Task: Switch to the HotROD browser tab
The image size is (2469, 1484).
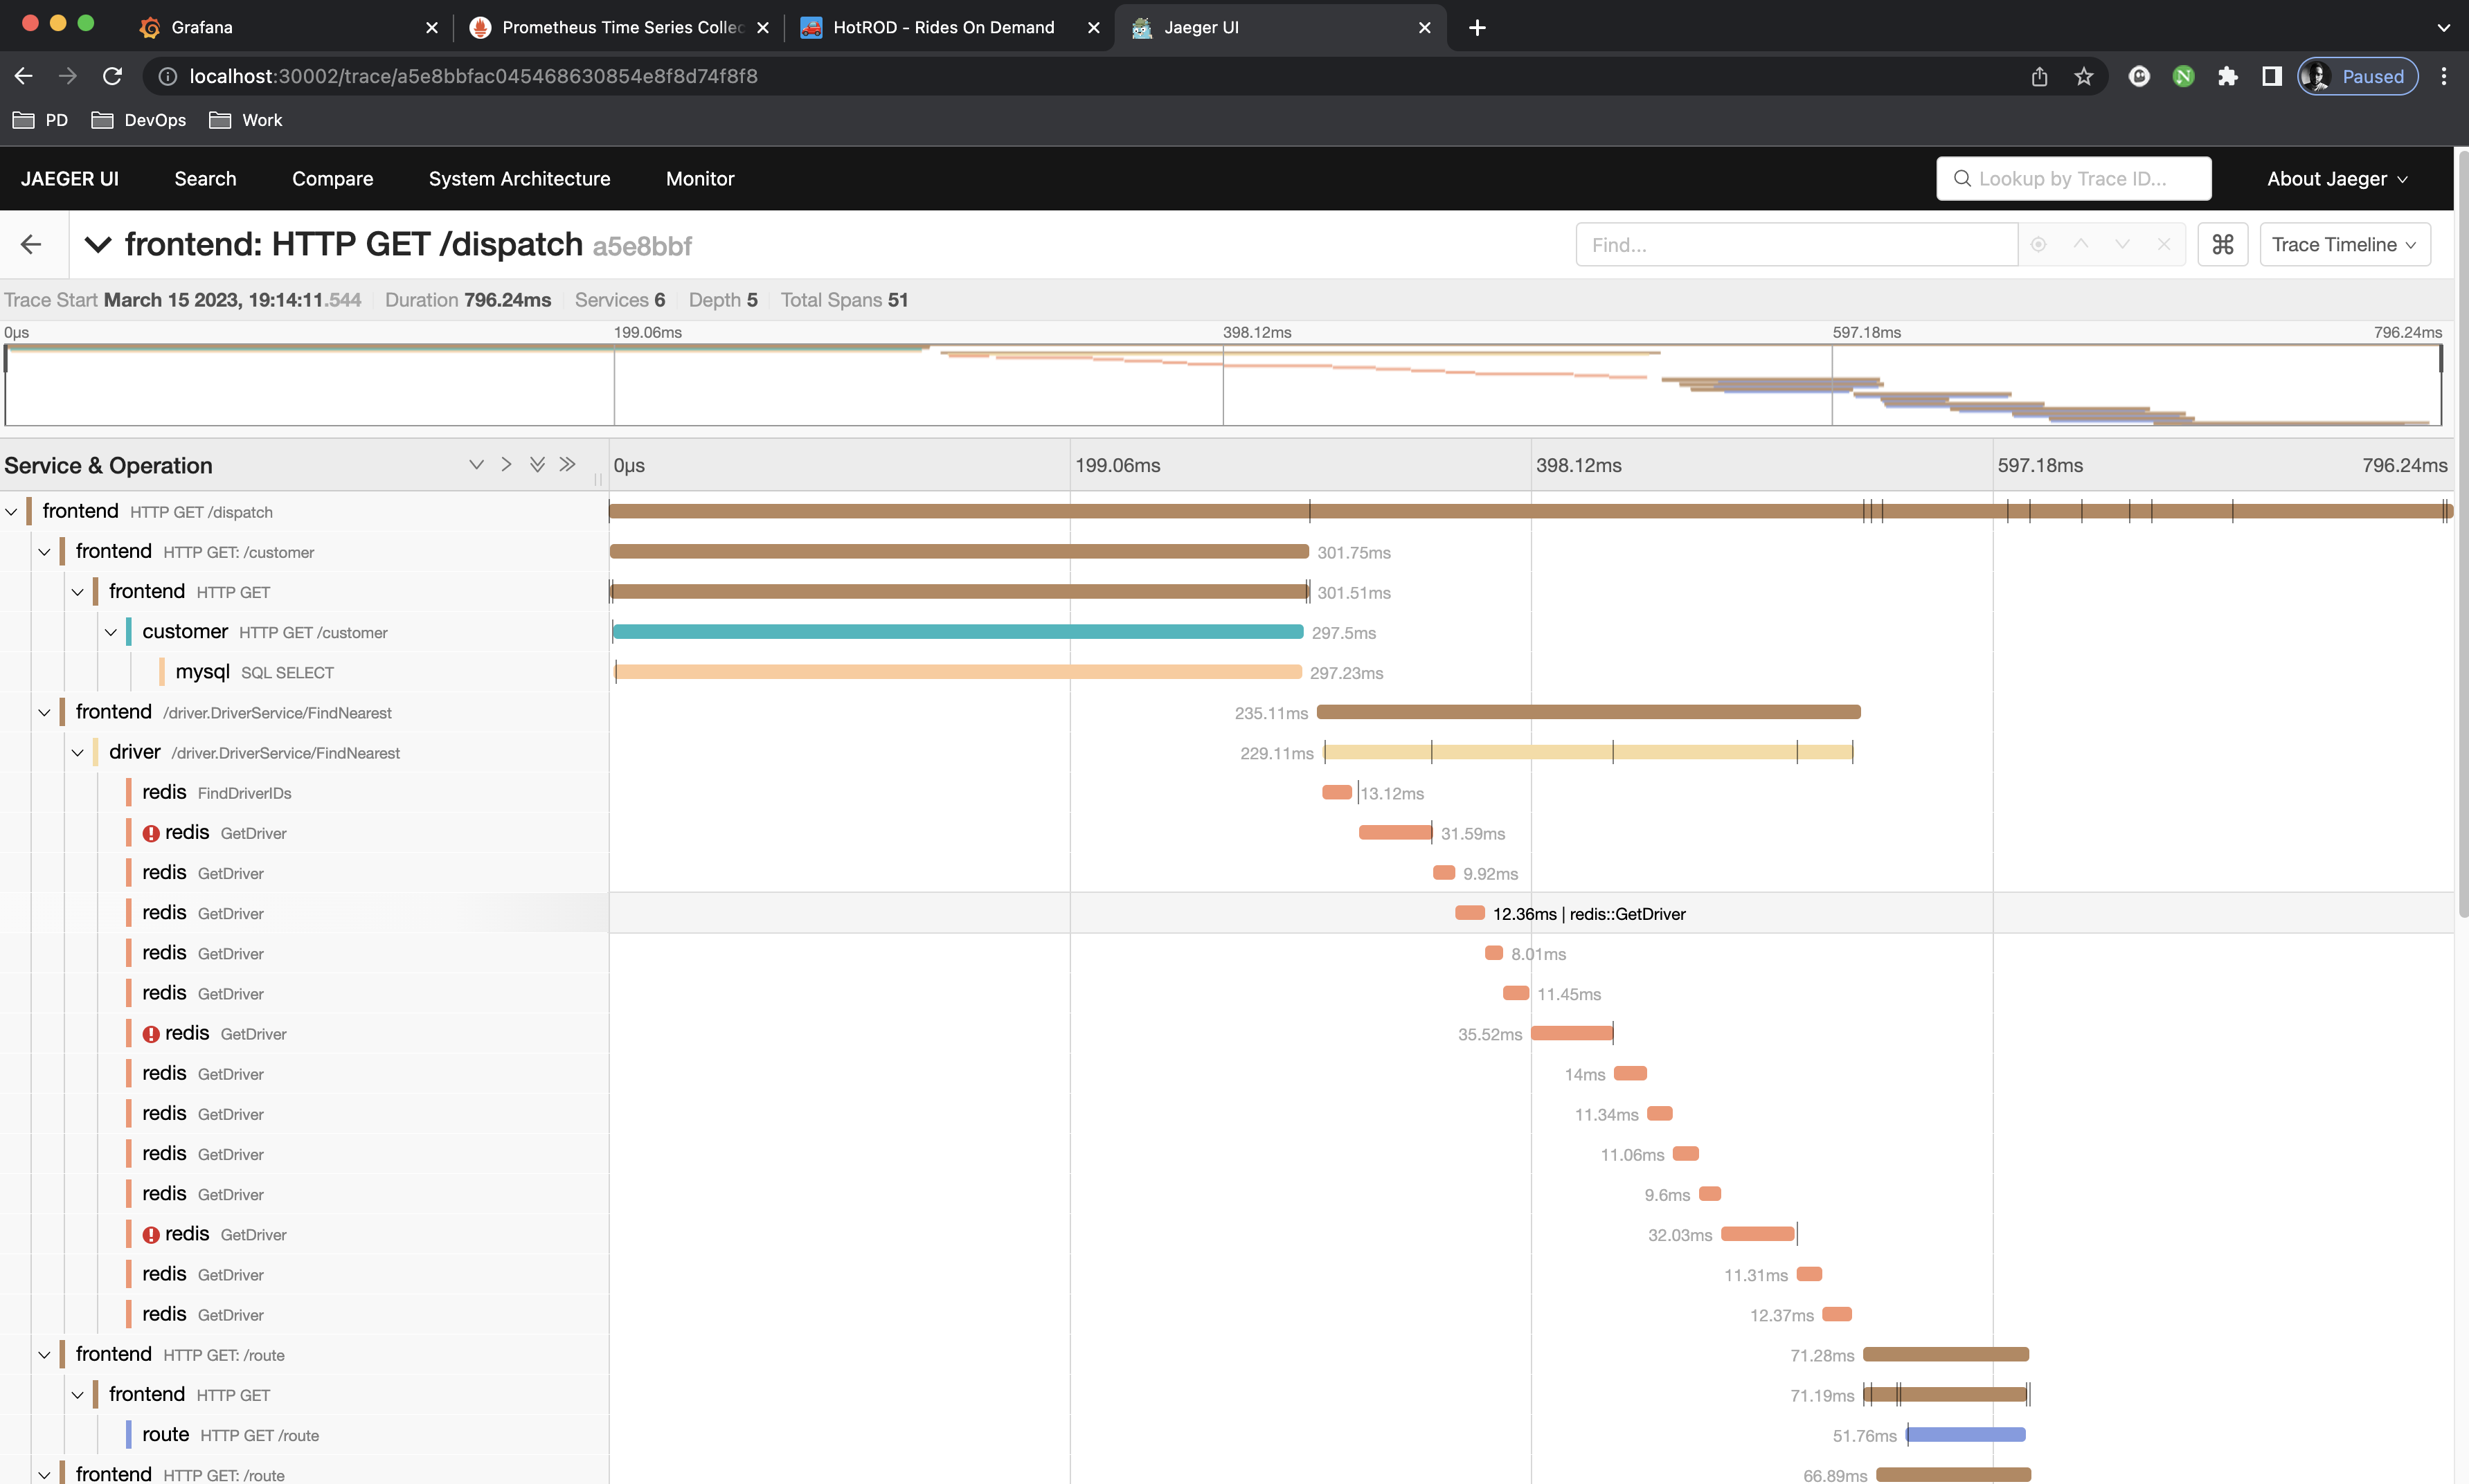Action: [943, 27]
